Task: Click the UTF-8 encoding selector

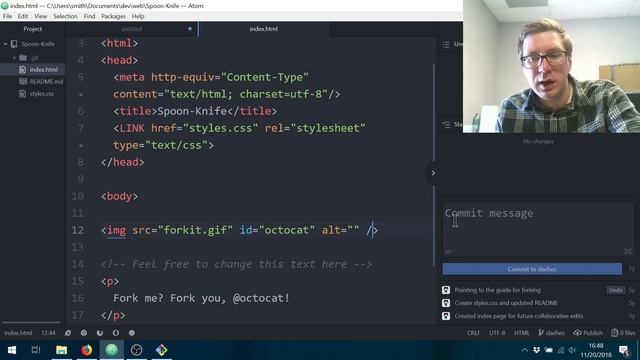Action: [497, 333]
